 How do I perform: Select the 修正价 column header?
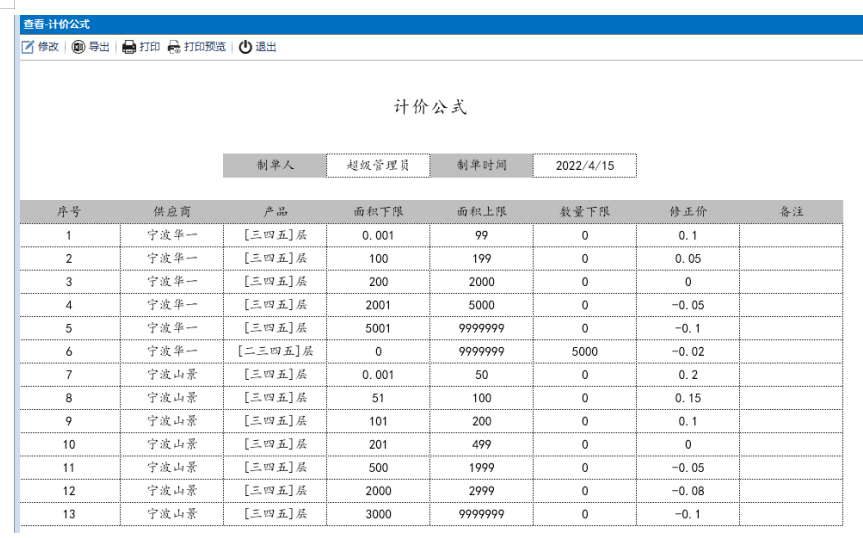pos(687,212)
